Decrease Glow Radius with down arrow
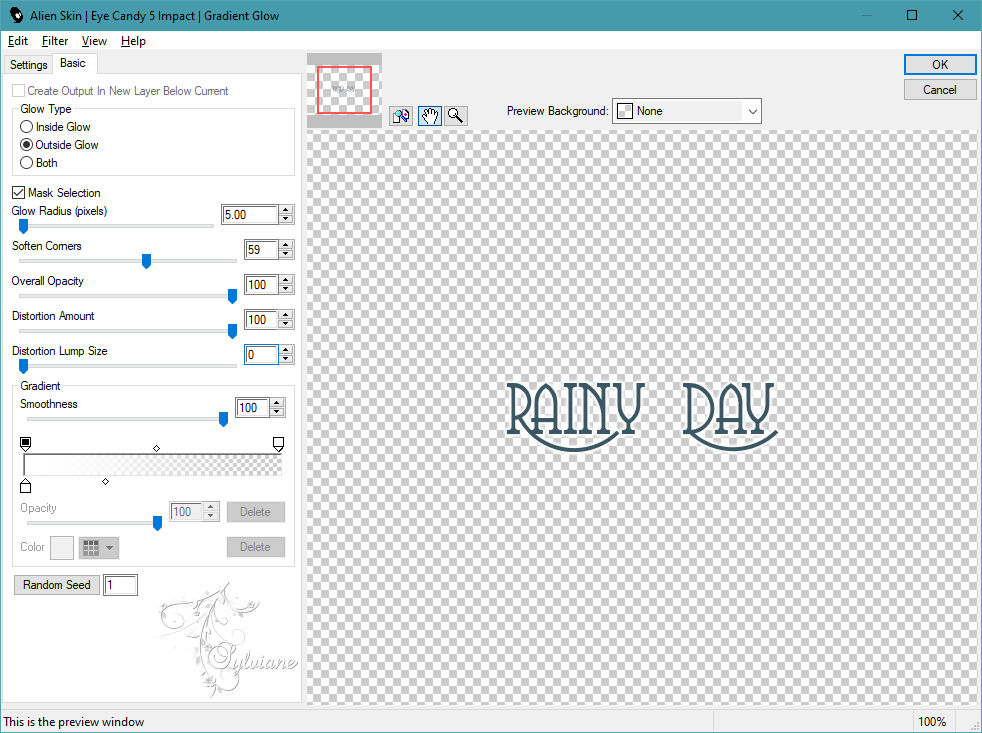Viewport: 982px width, 733px height. [x=286, y=219]
